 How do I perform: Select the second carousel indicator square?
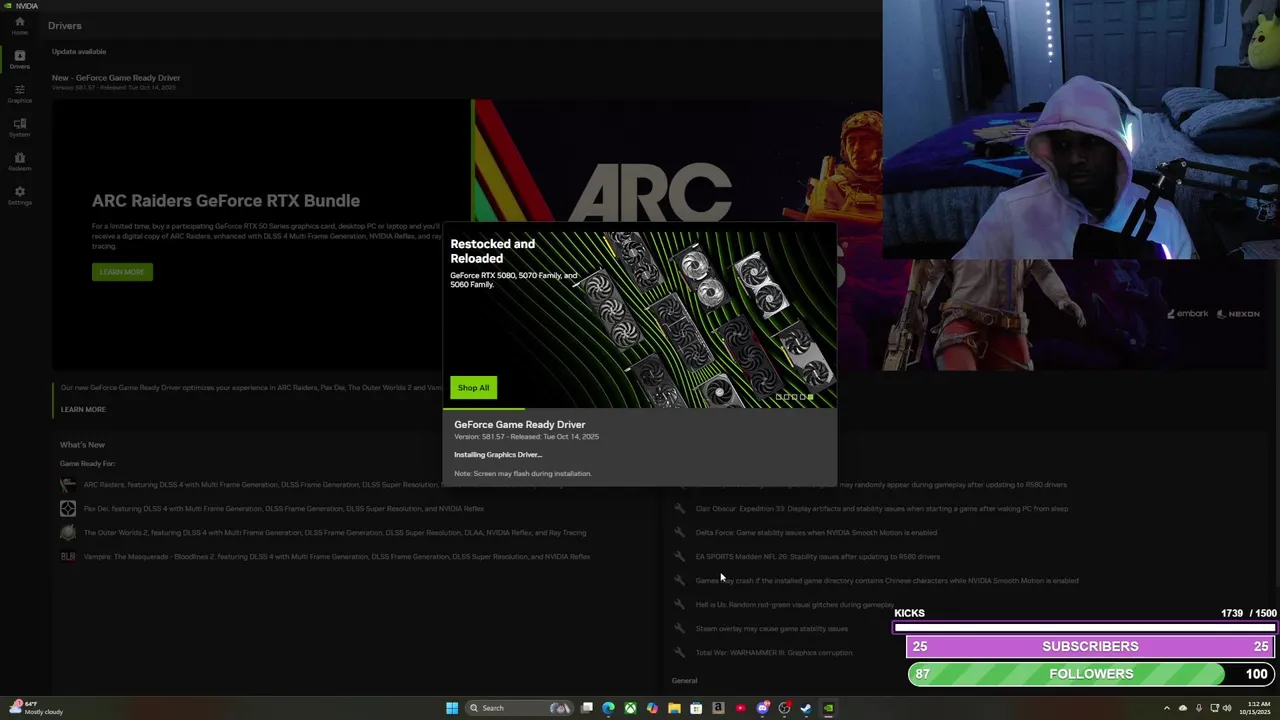[x=787, y=397]
